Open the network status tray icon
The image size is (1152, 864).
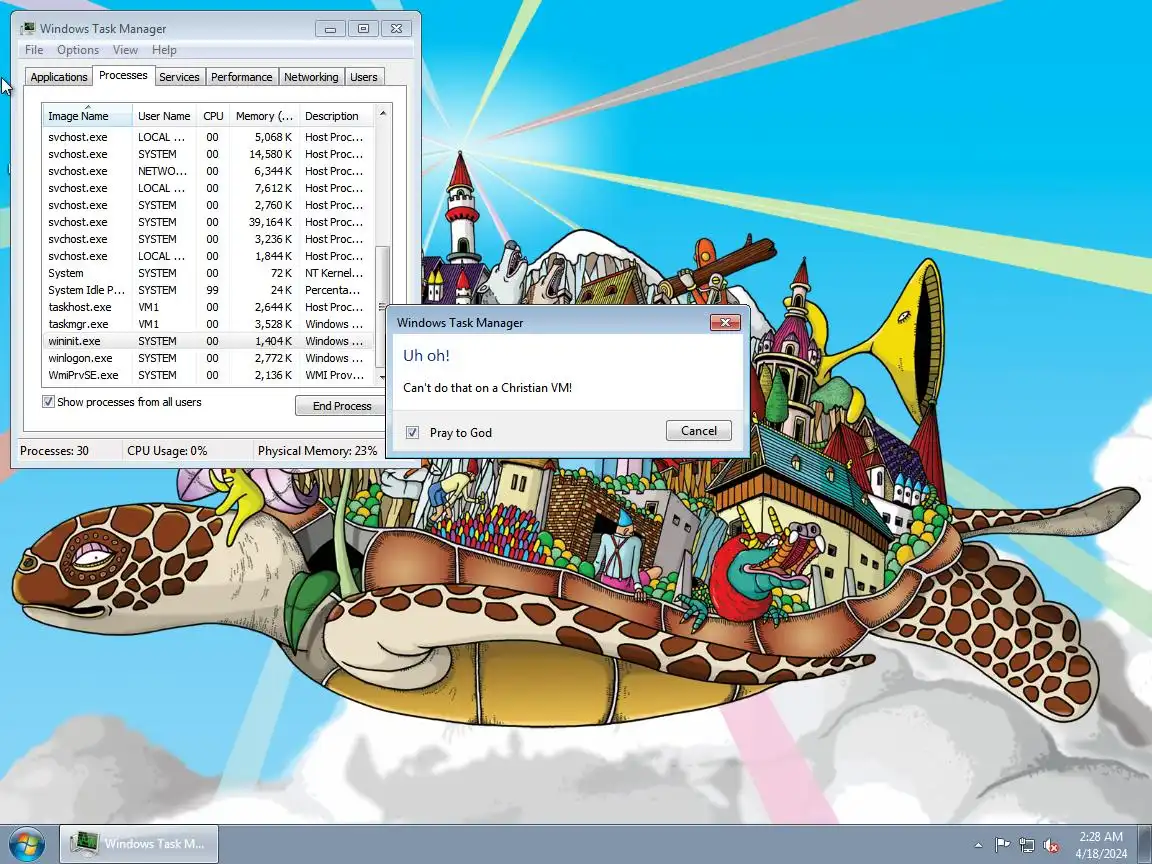tap(1026, 845)
